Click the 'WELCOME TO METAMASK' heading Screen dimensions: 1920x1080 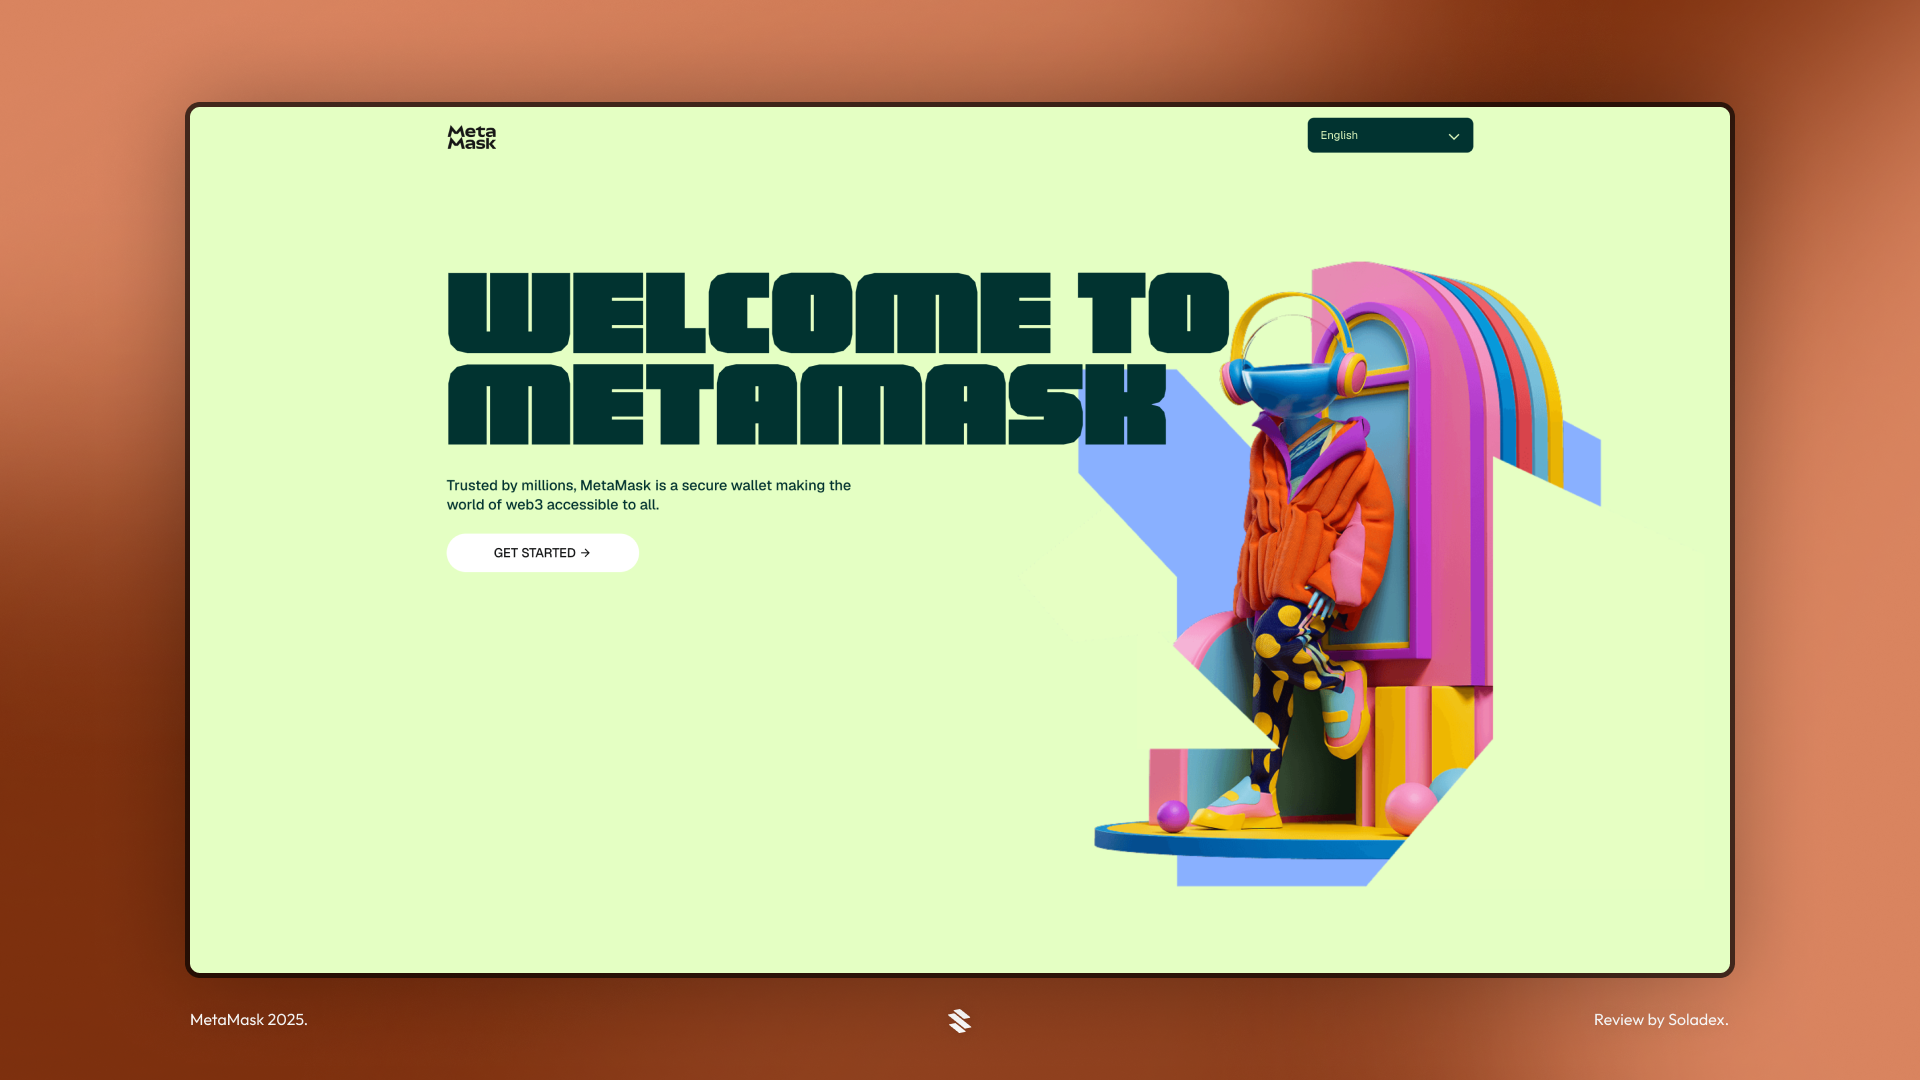click(837, 358)
